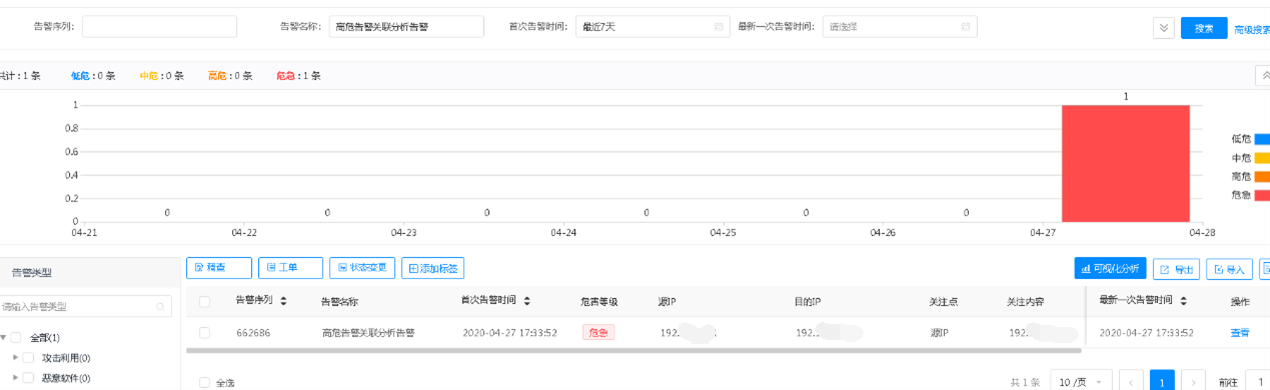Click the 导出 export button
The width and height of the screenshot is (1270, 390).
click(x=1176, y=269)
